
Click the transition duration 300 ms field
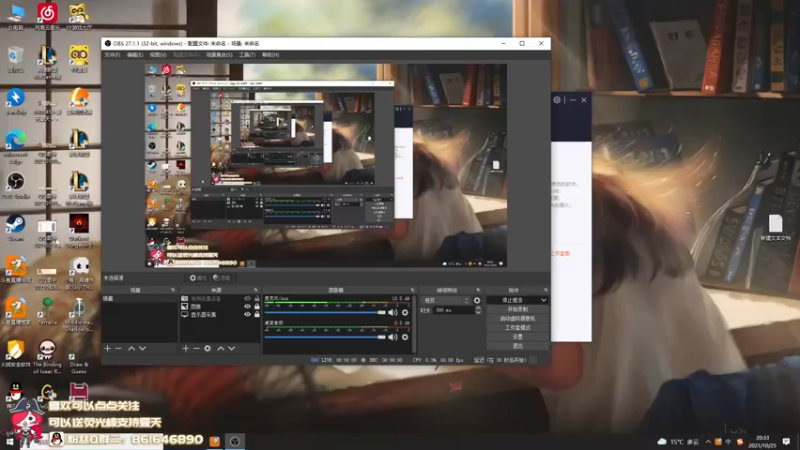click(454, 310)
